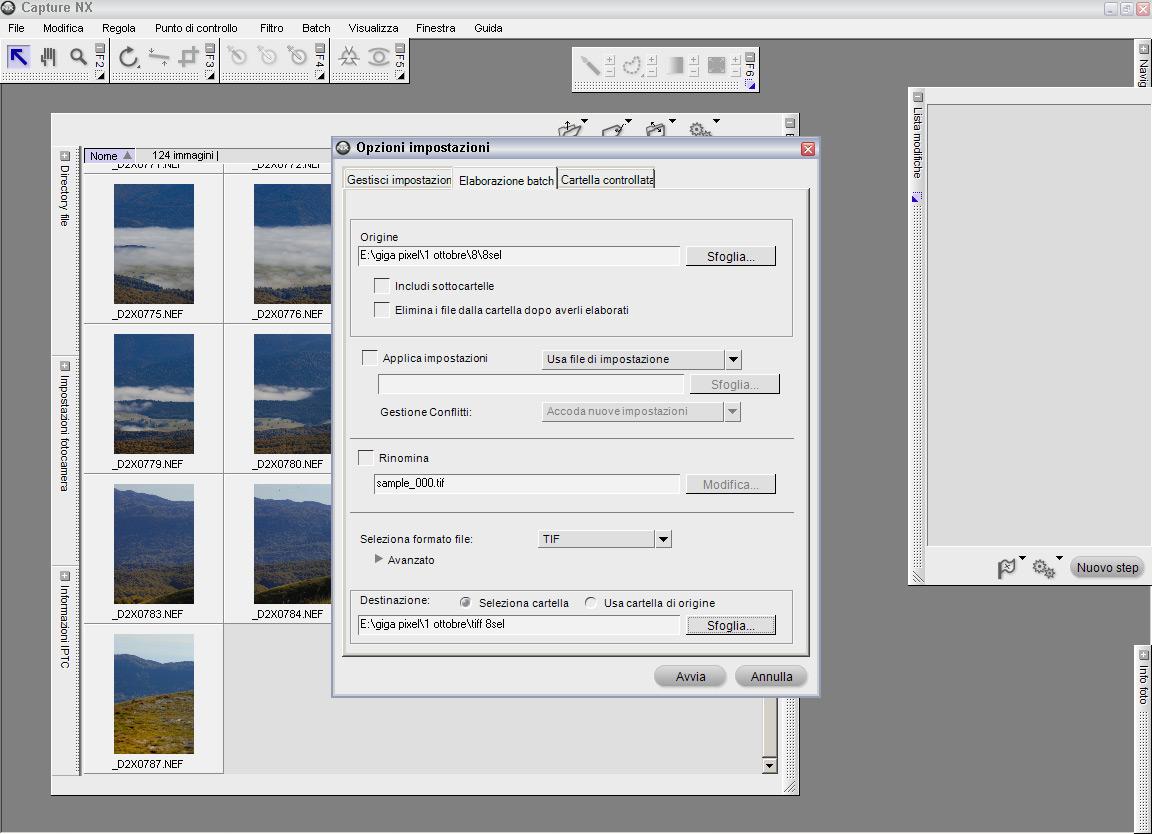The width and height of the screenshot is (1152, 834).
Task: Choose the zoom magnifier tool
Action: coord(78,57)
